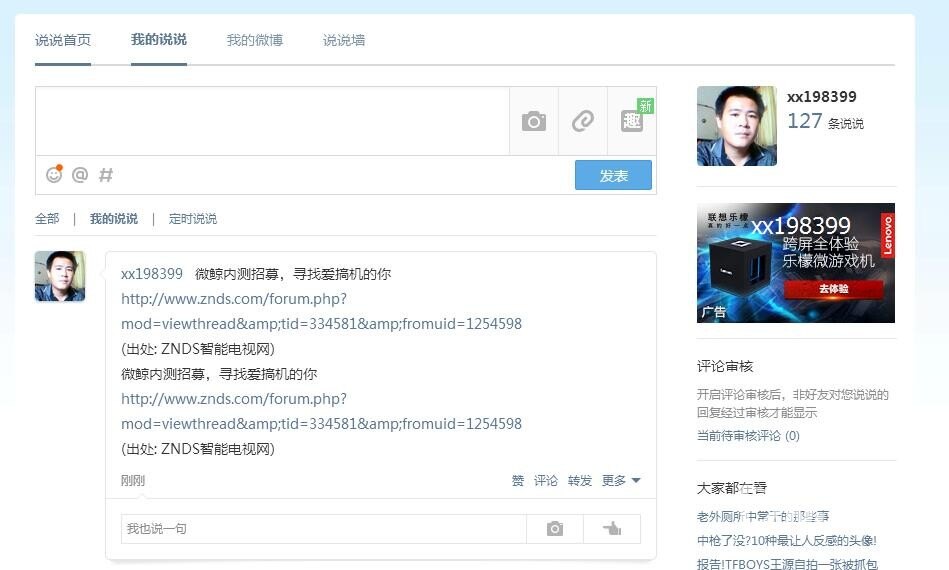
Task: Click 转发 to repost the post
Action: click(x=580, y=480)
